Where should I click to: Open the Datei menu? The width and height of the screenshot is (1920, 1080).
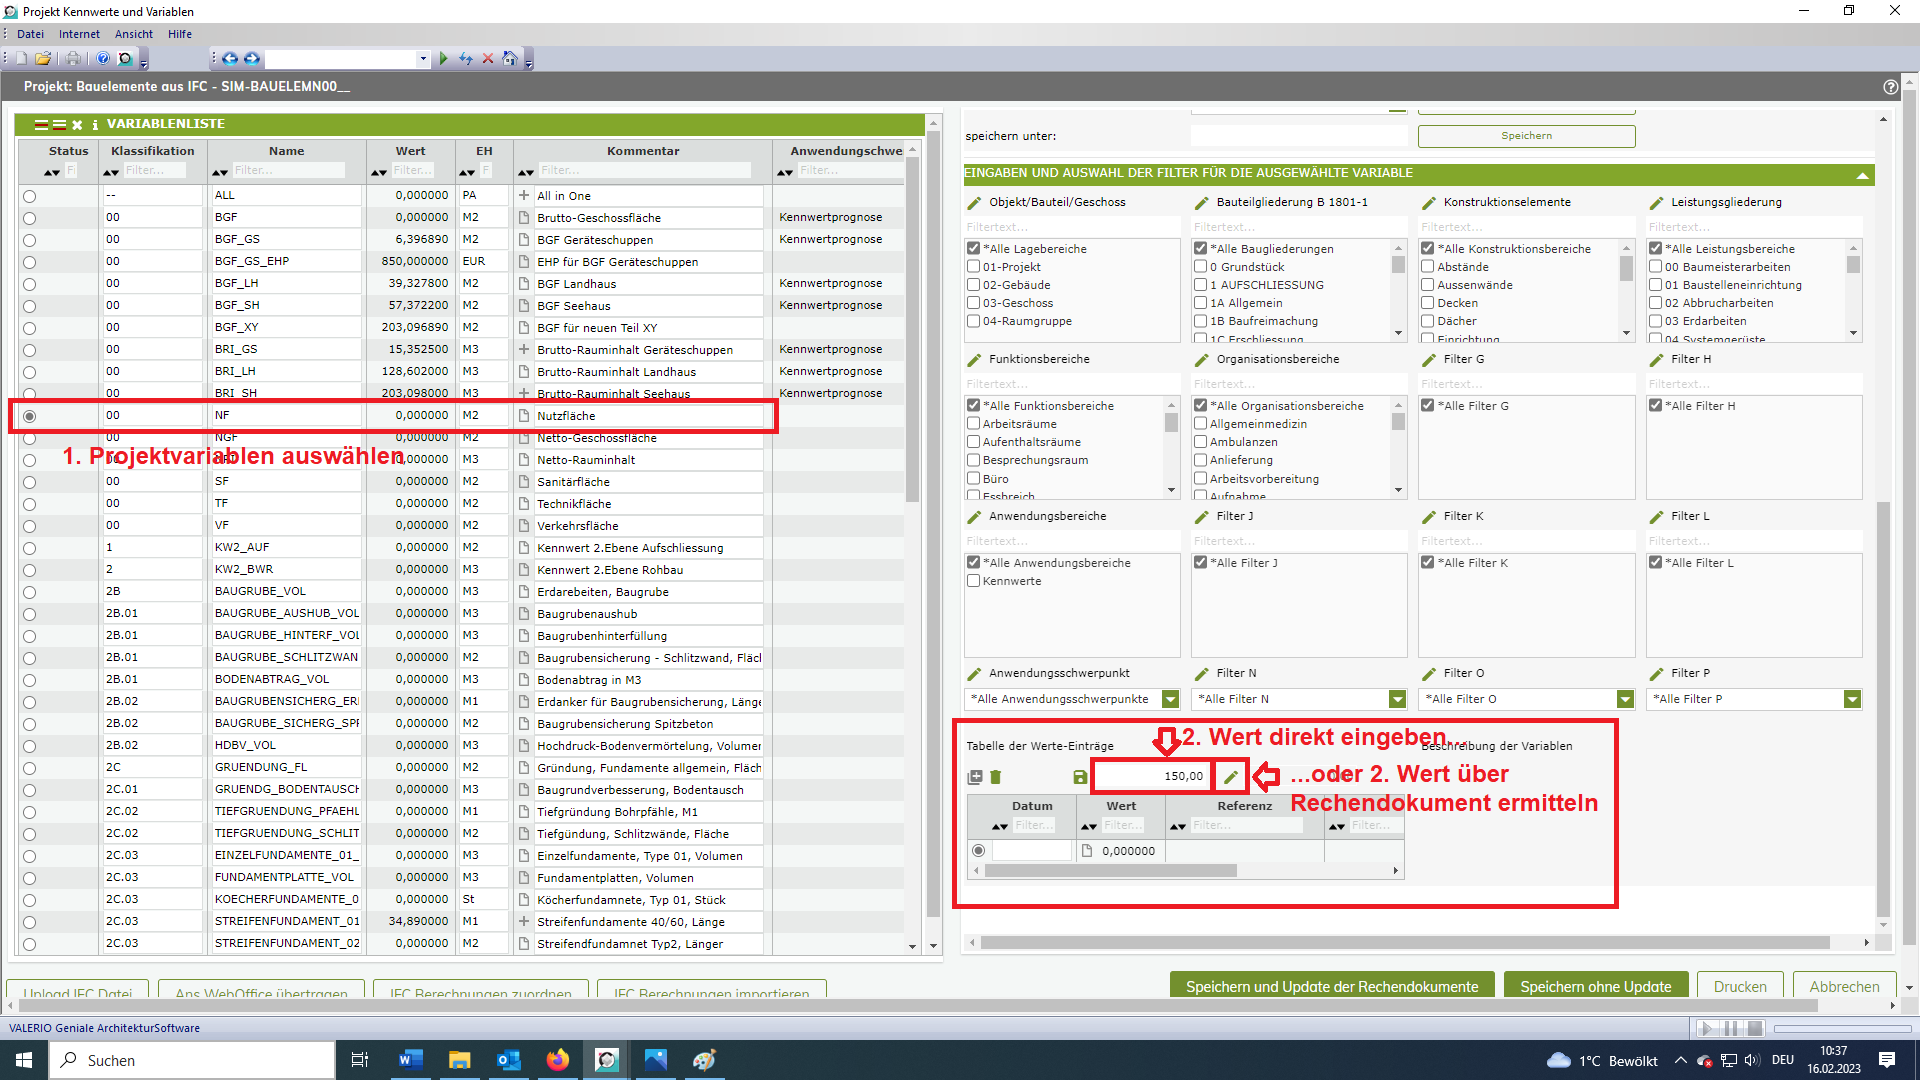tap(30, 34)
